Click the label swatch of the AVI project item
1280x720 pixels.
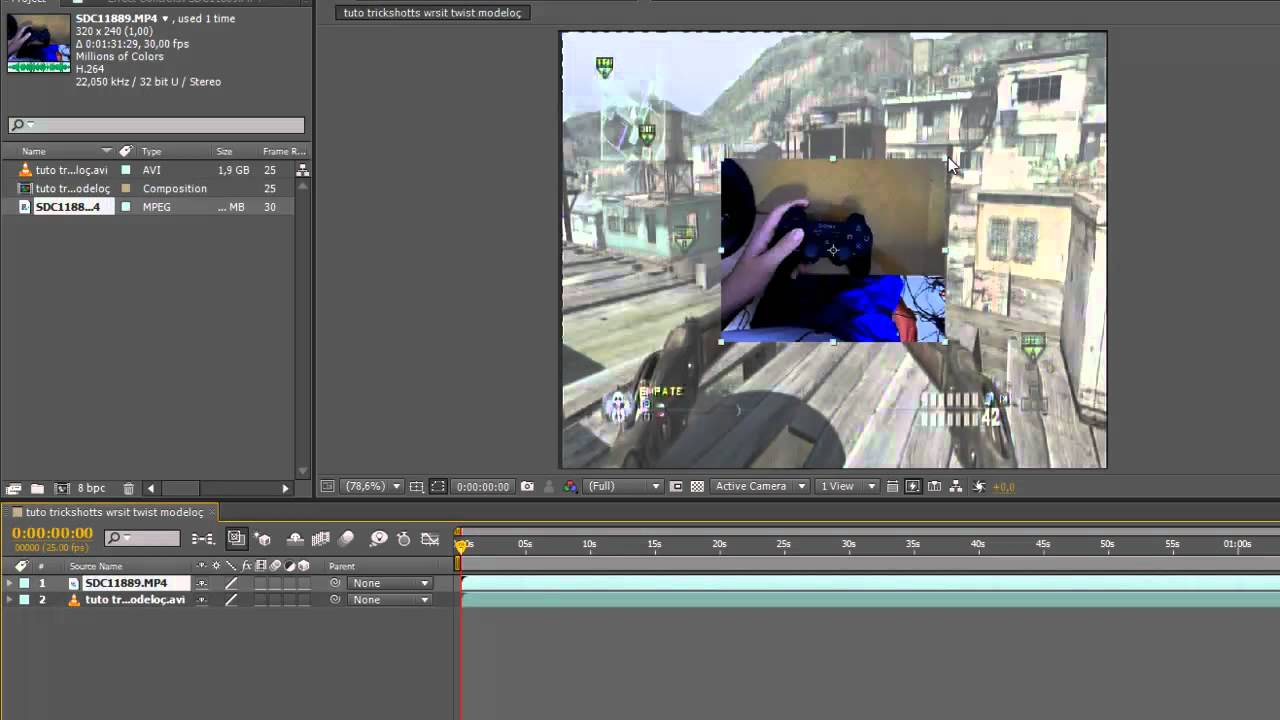coord(126,170)
